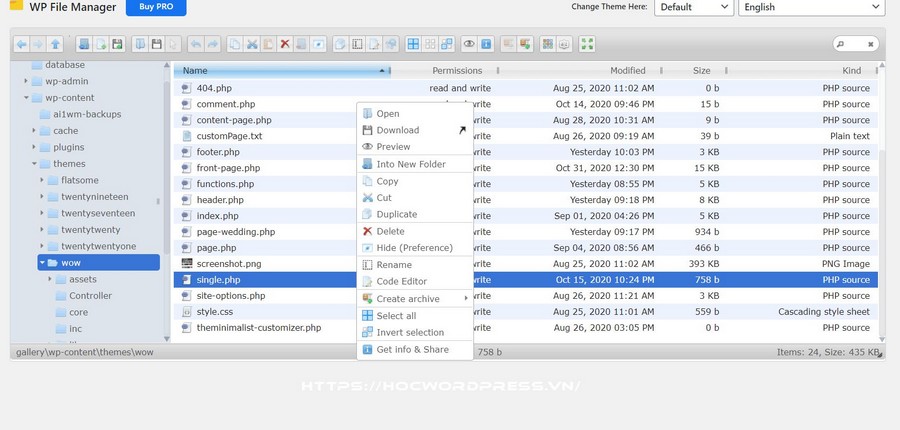Viewport: 900px width, 430px height.
Task: Toggle fullscreen with the green arrows icon
Action: (x=587, y=44)
